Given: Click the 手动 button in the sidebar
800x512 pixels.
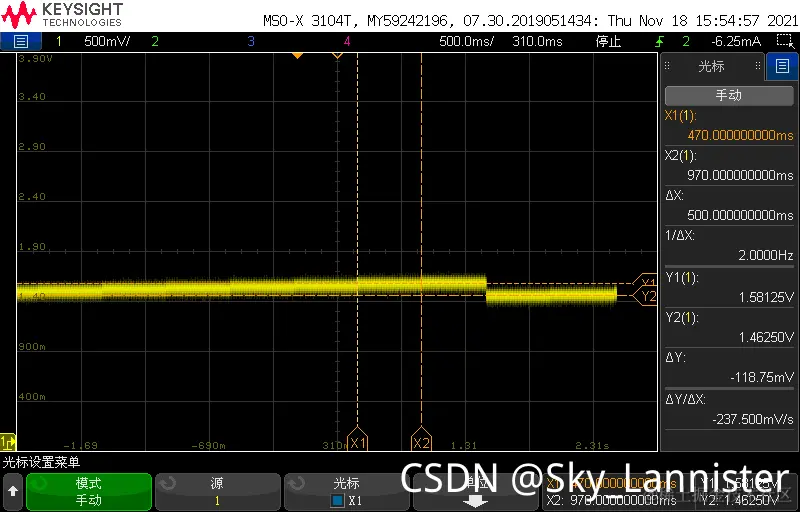Looking at the screenshot, I should click(x=729, y=95).
